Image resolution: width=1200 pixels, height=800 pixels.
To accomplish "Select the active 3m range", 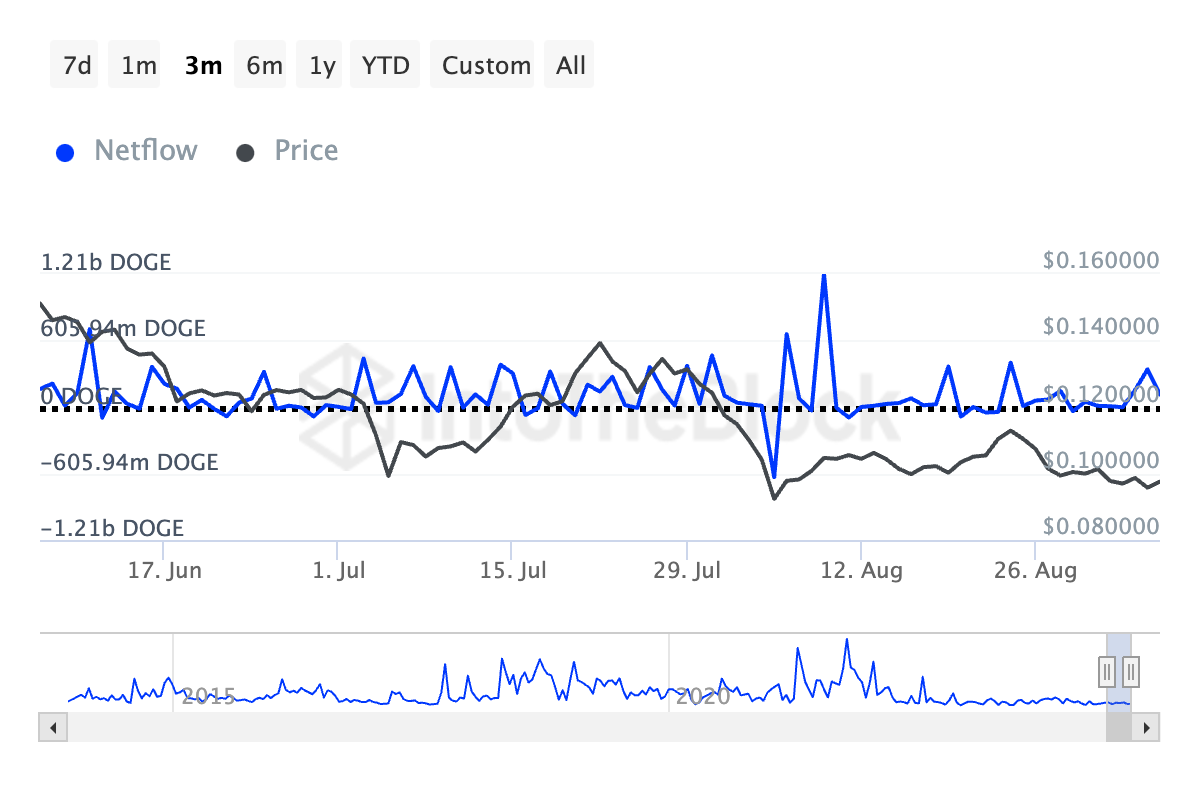I will coord(203,66).
